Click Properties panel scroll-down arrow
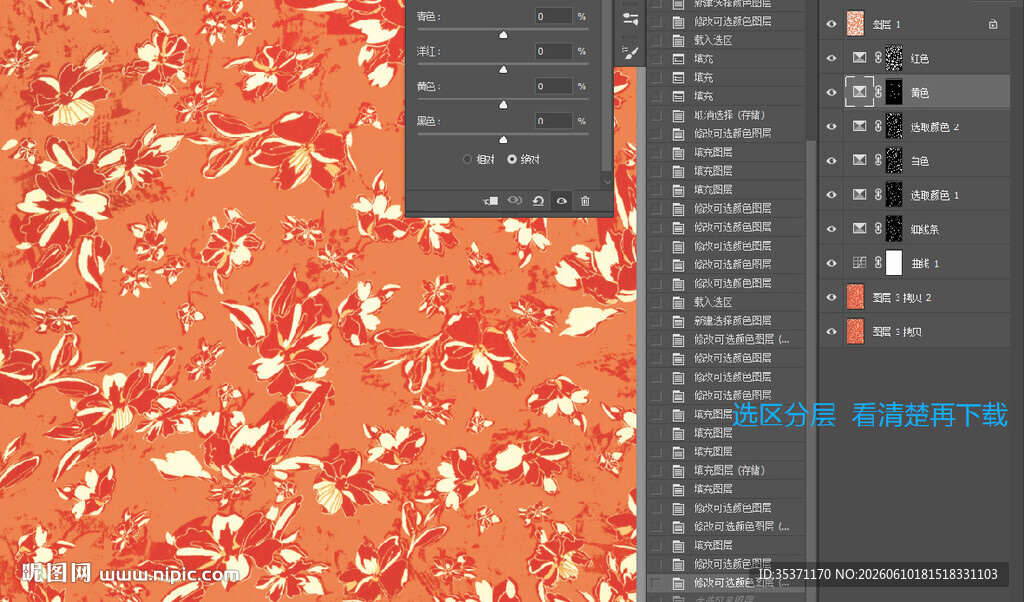The width and height of the screenshot is (1024, 602). [x=607, y=182]
